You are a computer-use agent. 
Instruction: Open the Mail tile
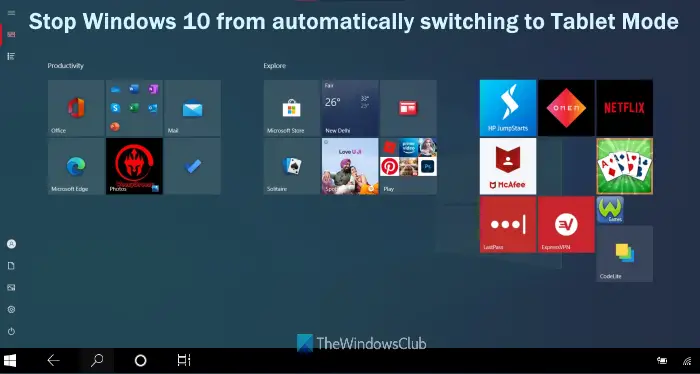192,108
